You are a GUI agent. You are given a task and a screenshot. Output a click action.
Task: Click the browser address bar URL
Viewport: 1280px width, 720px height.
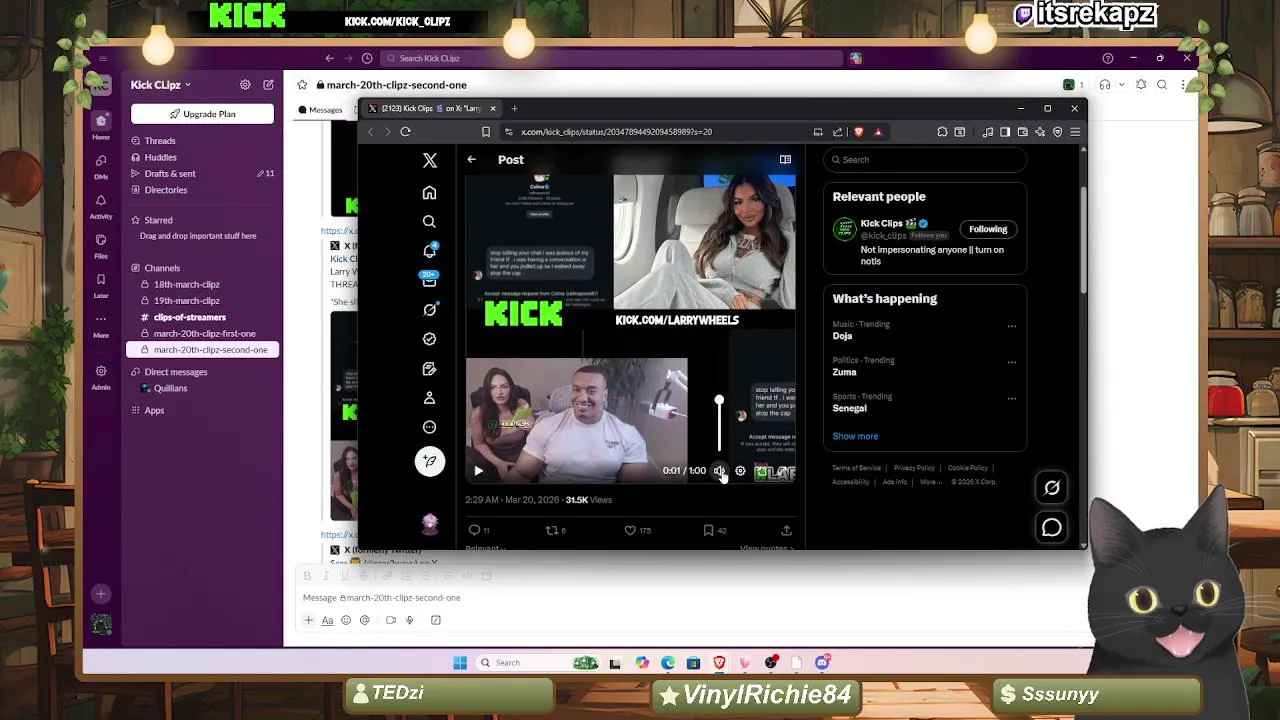click(616, 132)
